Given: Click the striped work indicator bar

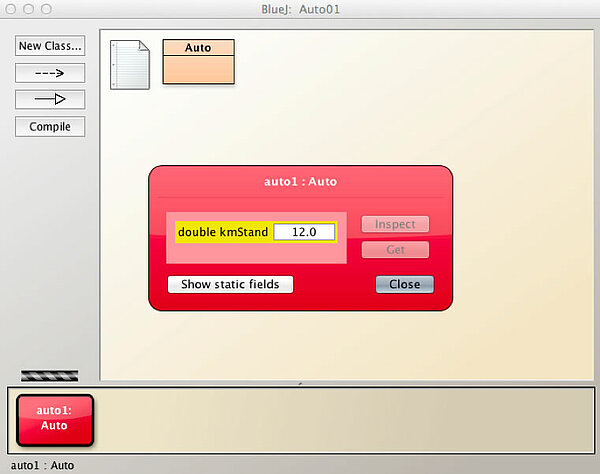Looking at the screenshot, I should pos(49,376).
